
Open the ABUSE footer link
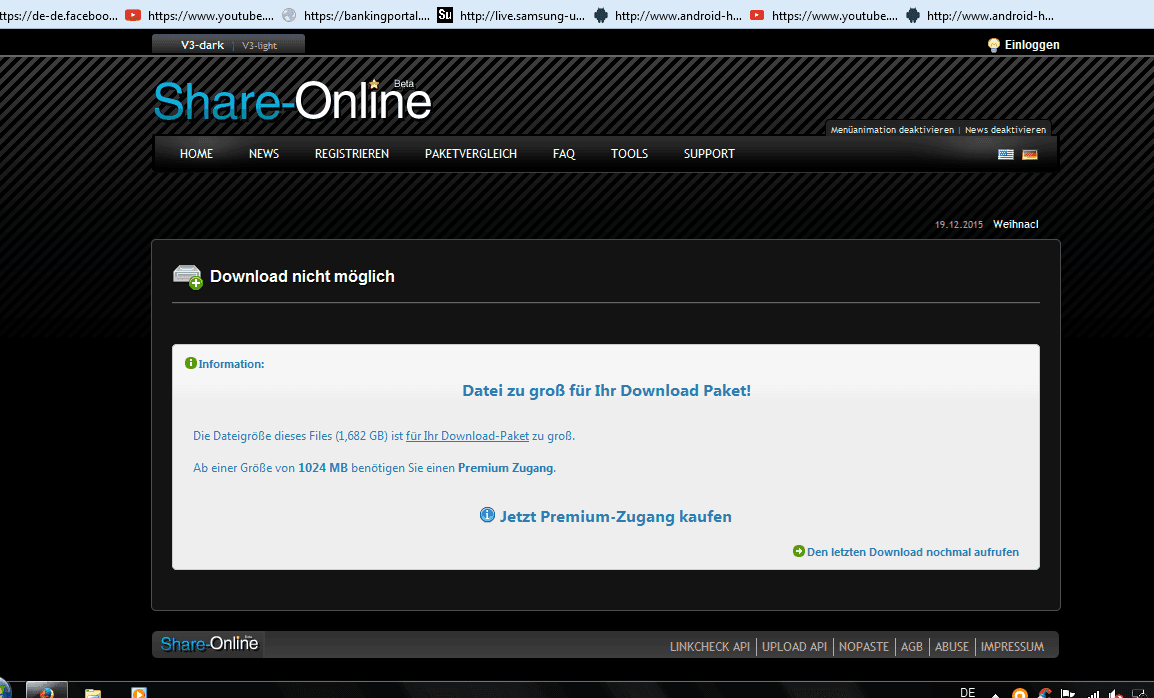952,646
